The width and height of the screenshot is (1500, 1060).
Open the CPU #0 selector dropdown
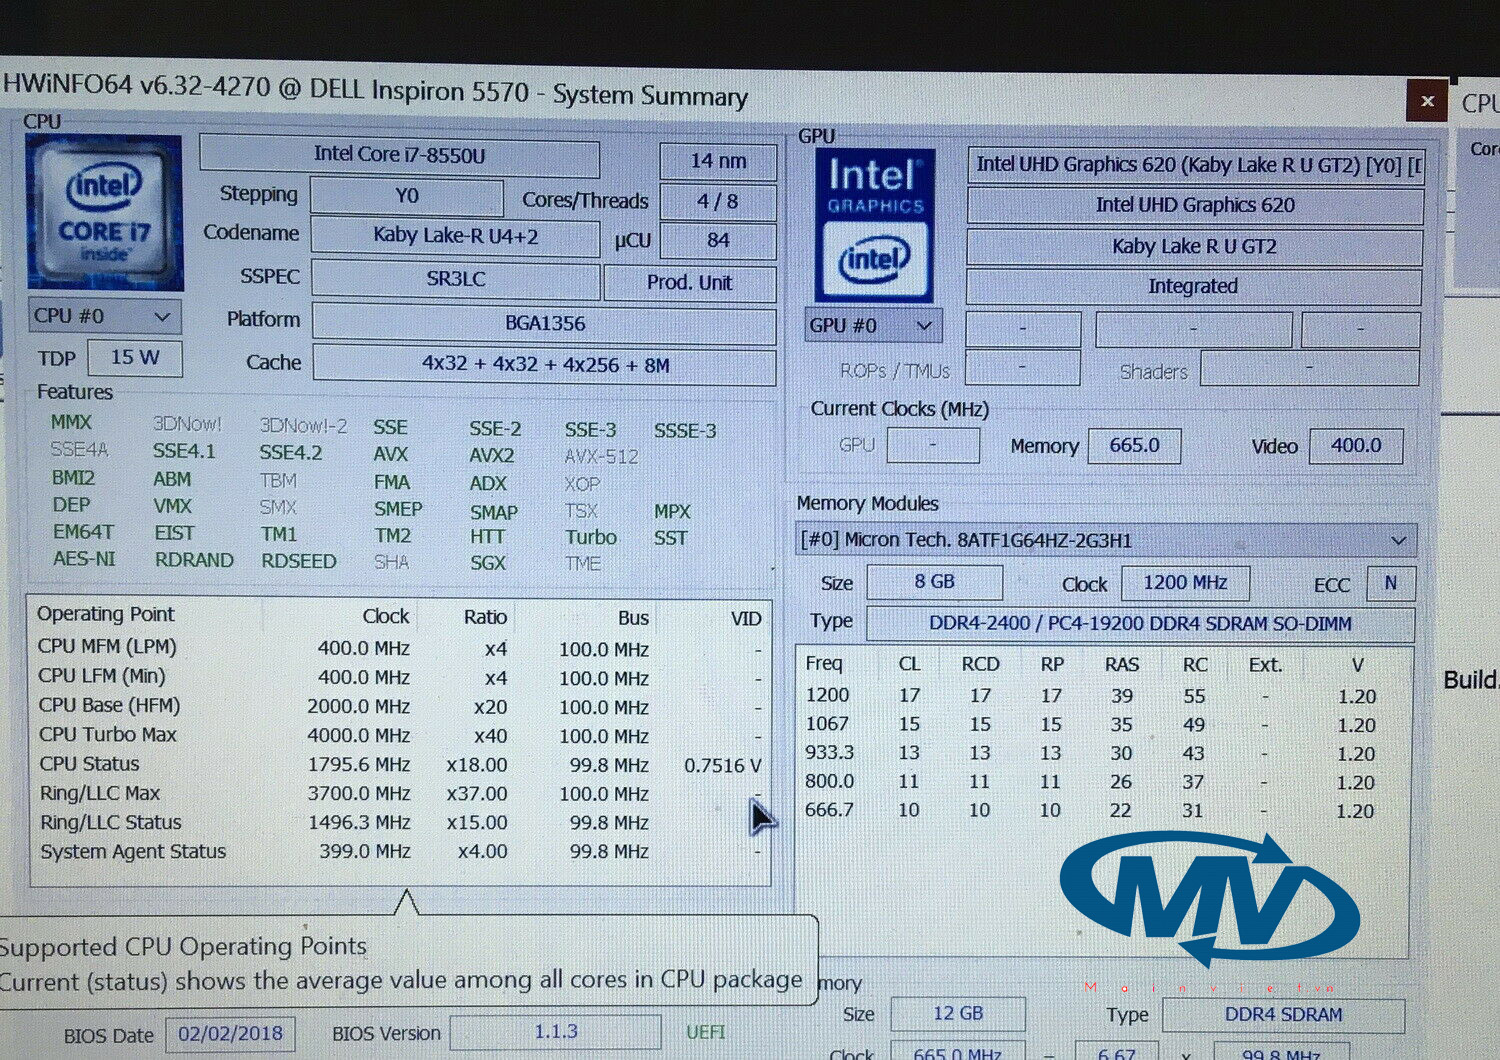coord(105,316)
